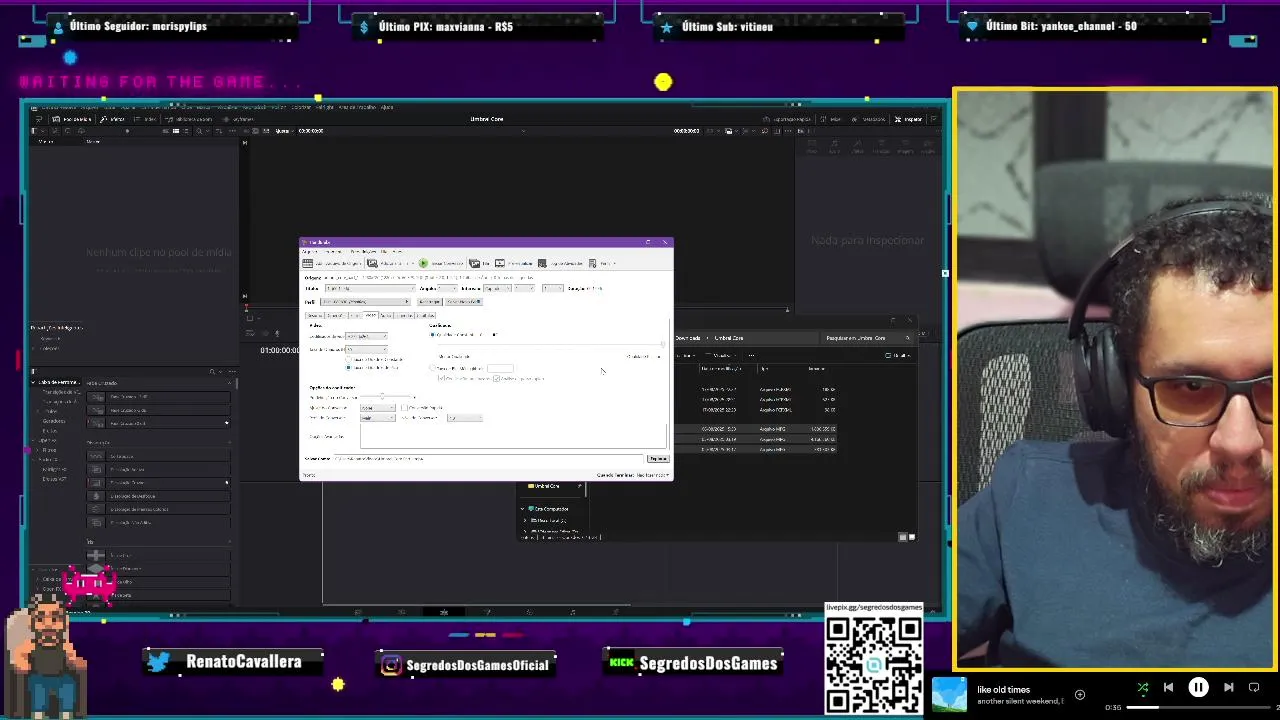The height and width of the screenshot is (720, 1280).
Task: Open the HandBrake Perfil preset dropdown
Action: (365, 302)
